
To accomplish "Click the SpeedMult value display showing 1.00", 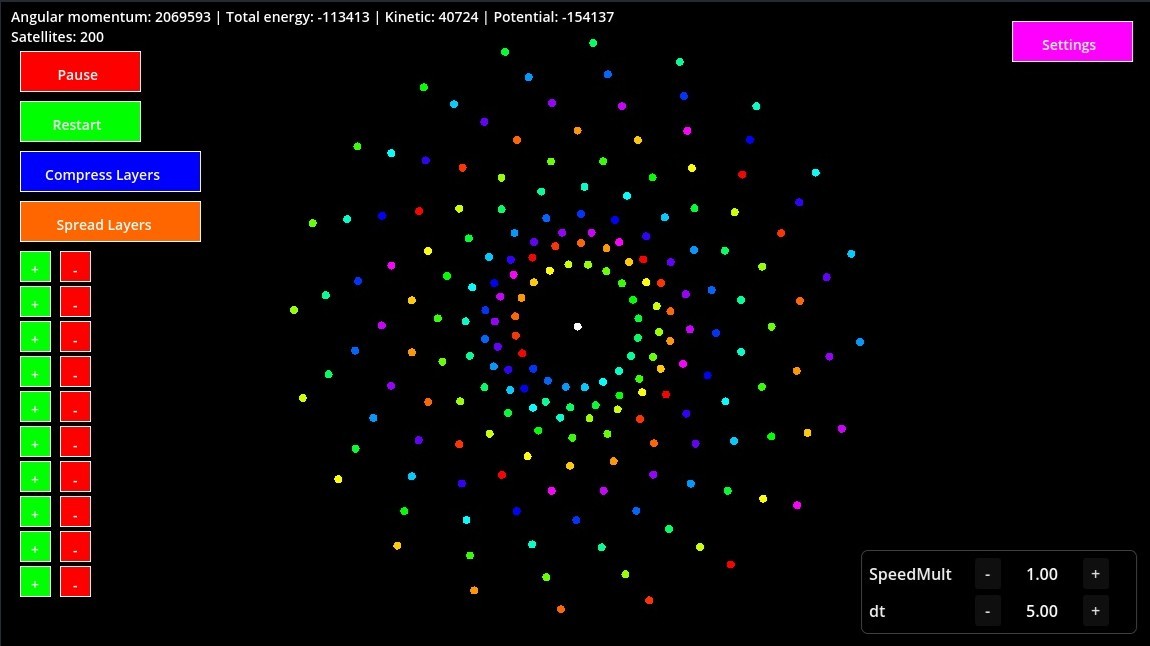I will point(1041,573).
